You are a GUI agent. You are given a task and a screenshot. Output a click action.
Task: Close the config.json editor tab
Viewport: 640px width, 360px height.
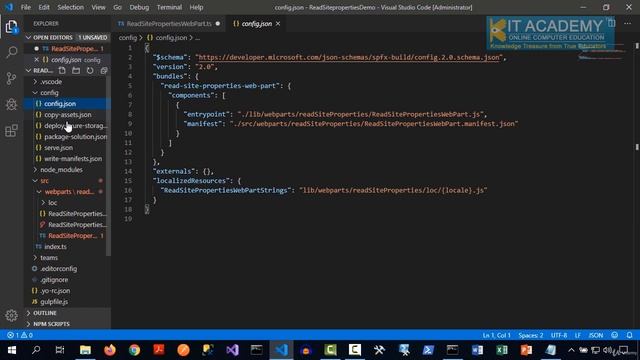point(278,24)
